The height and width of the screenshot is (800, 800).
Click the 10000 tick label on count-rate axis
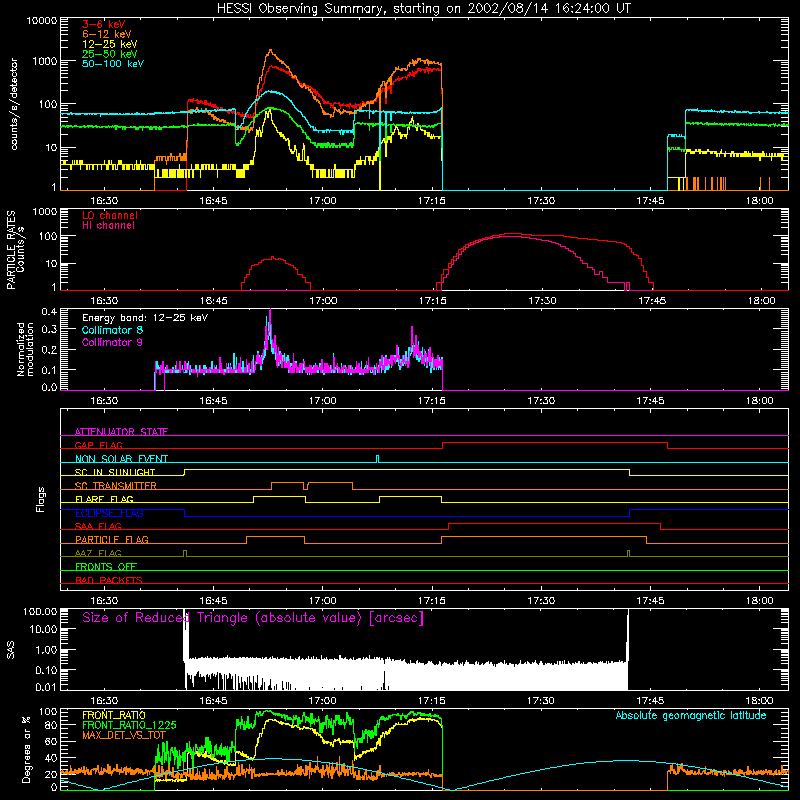(41, 21)
